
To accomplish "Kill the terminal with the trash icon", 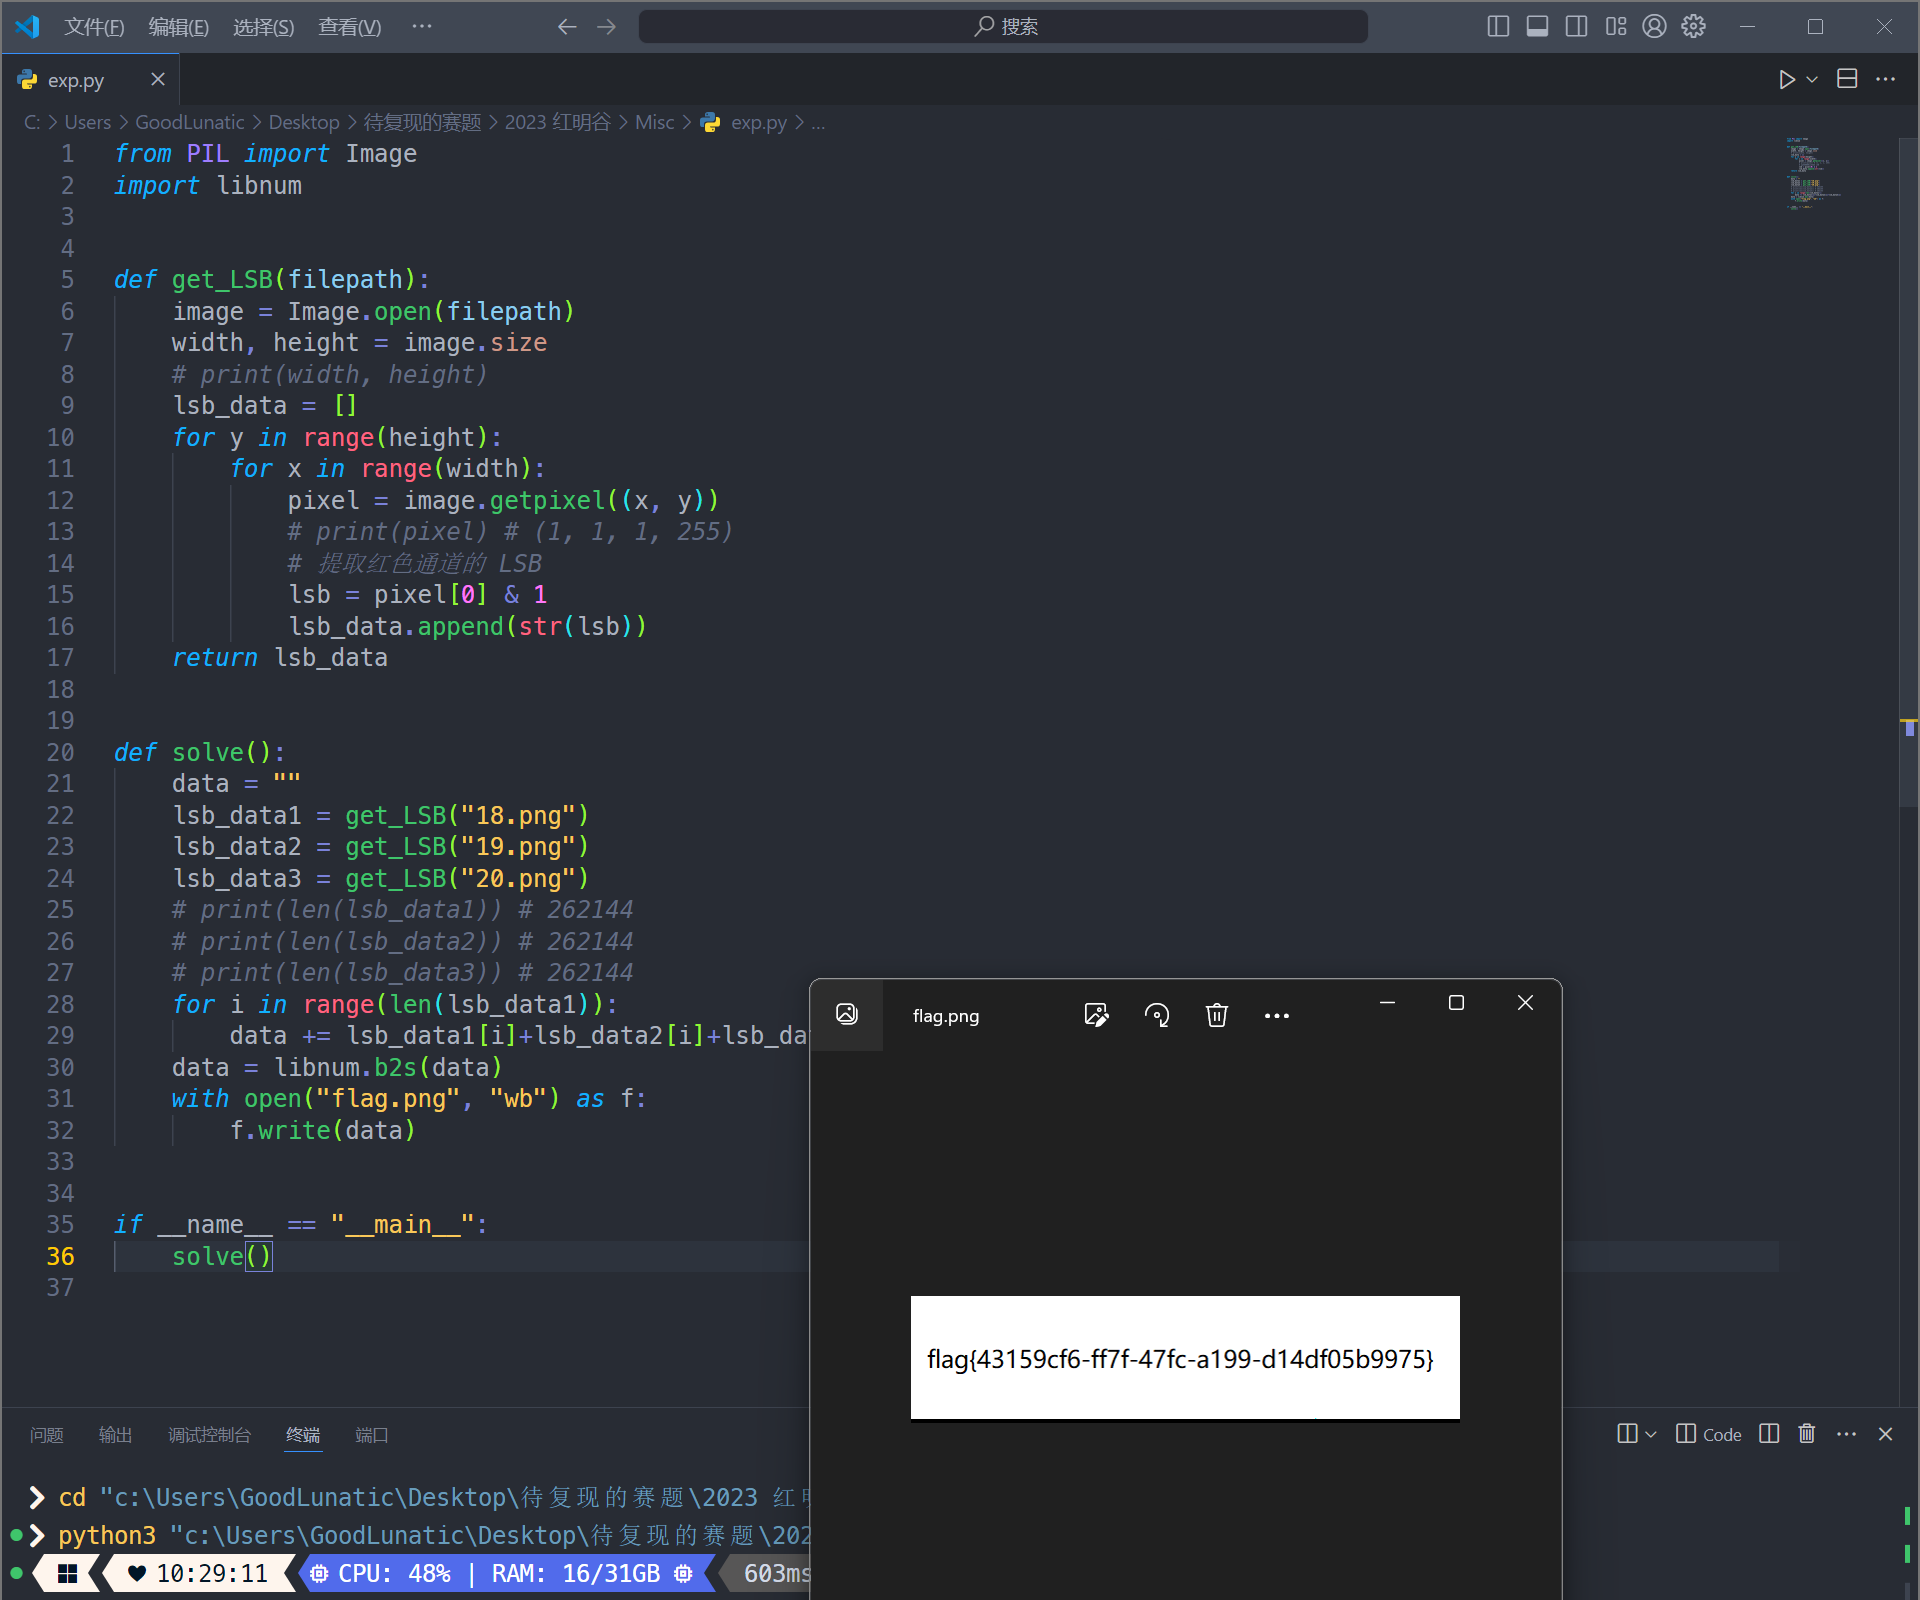I will coord(1807,1434).
